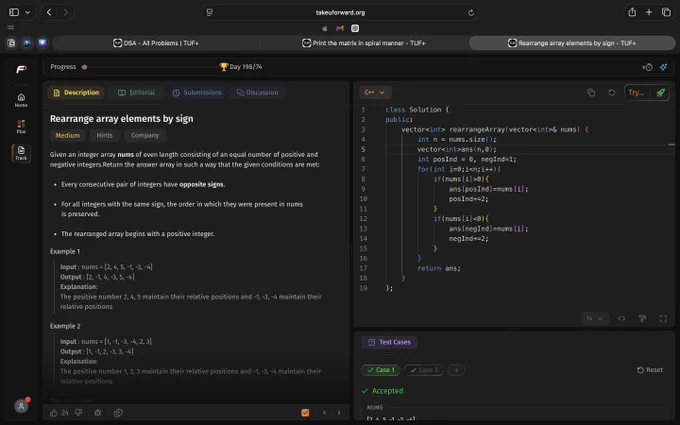Open user profile avatar

pos(21,406)
